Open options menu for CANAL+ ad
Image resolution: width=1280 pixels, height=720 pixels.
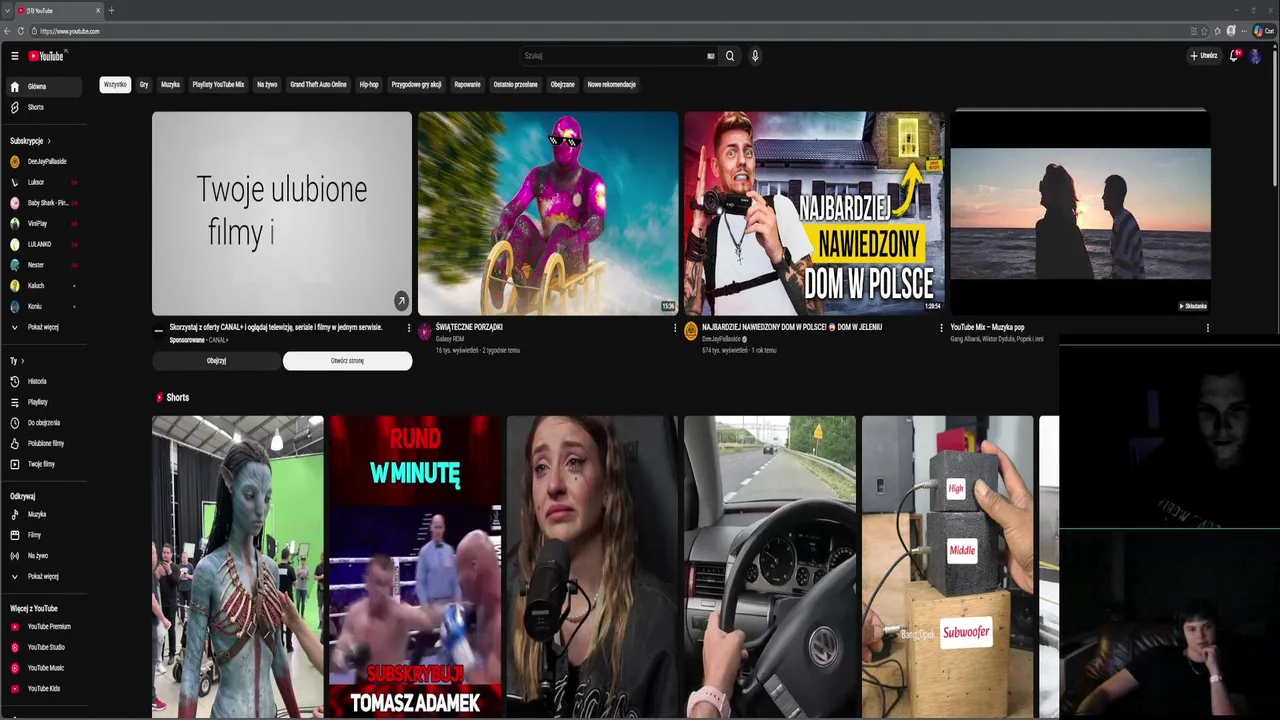[408, 327]
